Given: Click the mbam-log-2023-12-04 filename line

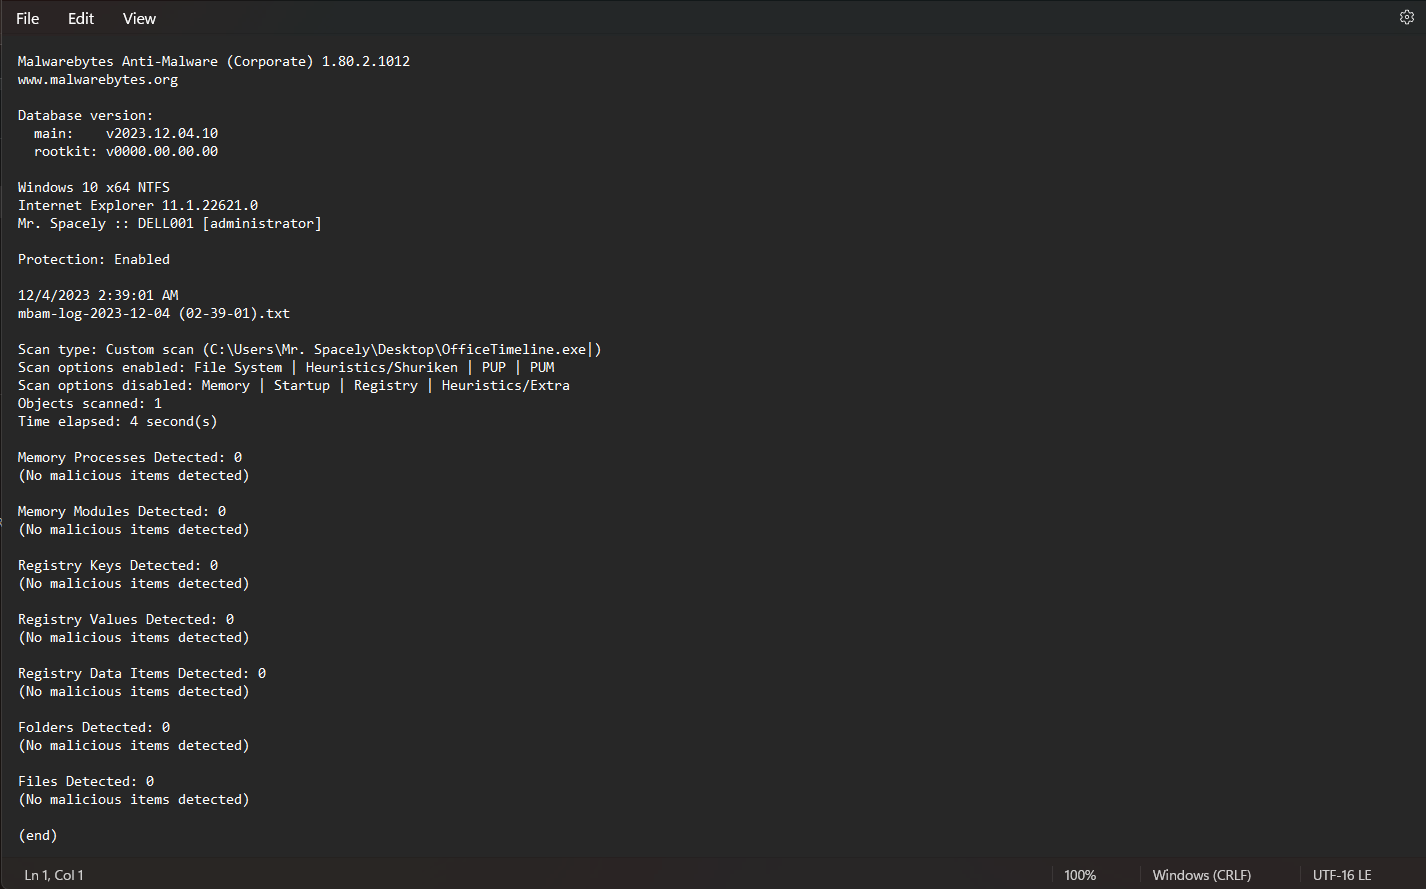Looking at the screenshot, I should 154,314.
